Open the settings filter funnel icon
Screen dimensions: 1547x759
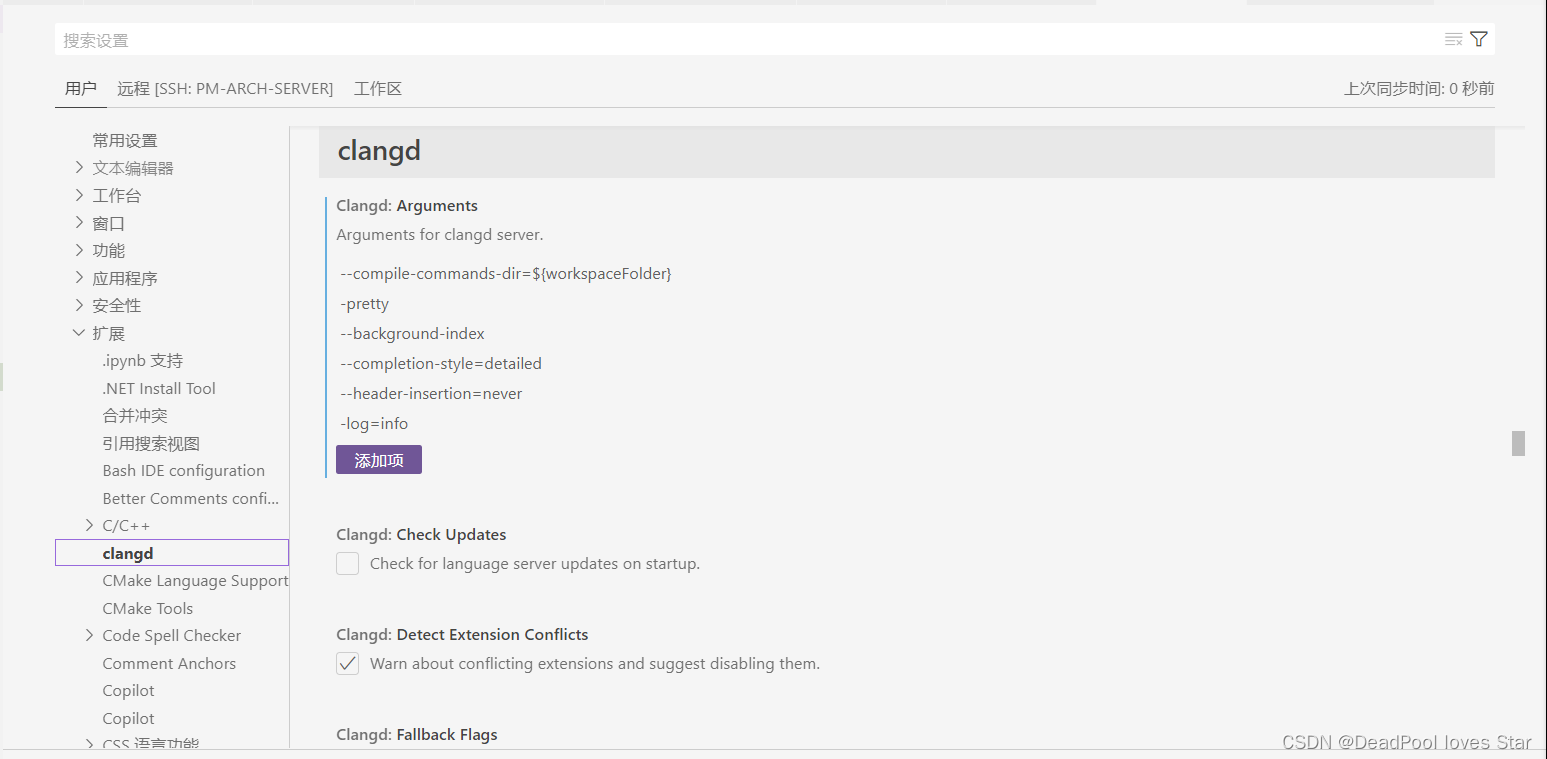[1479, 40]
